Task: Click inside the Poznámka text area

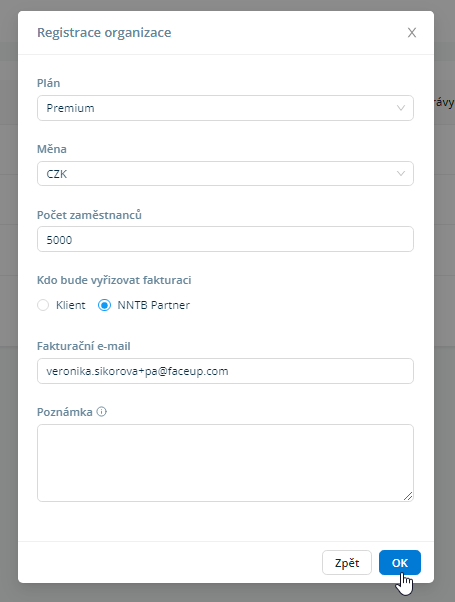Action: coord(225,463)
